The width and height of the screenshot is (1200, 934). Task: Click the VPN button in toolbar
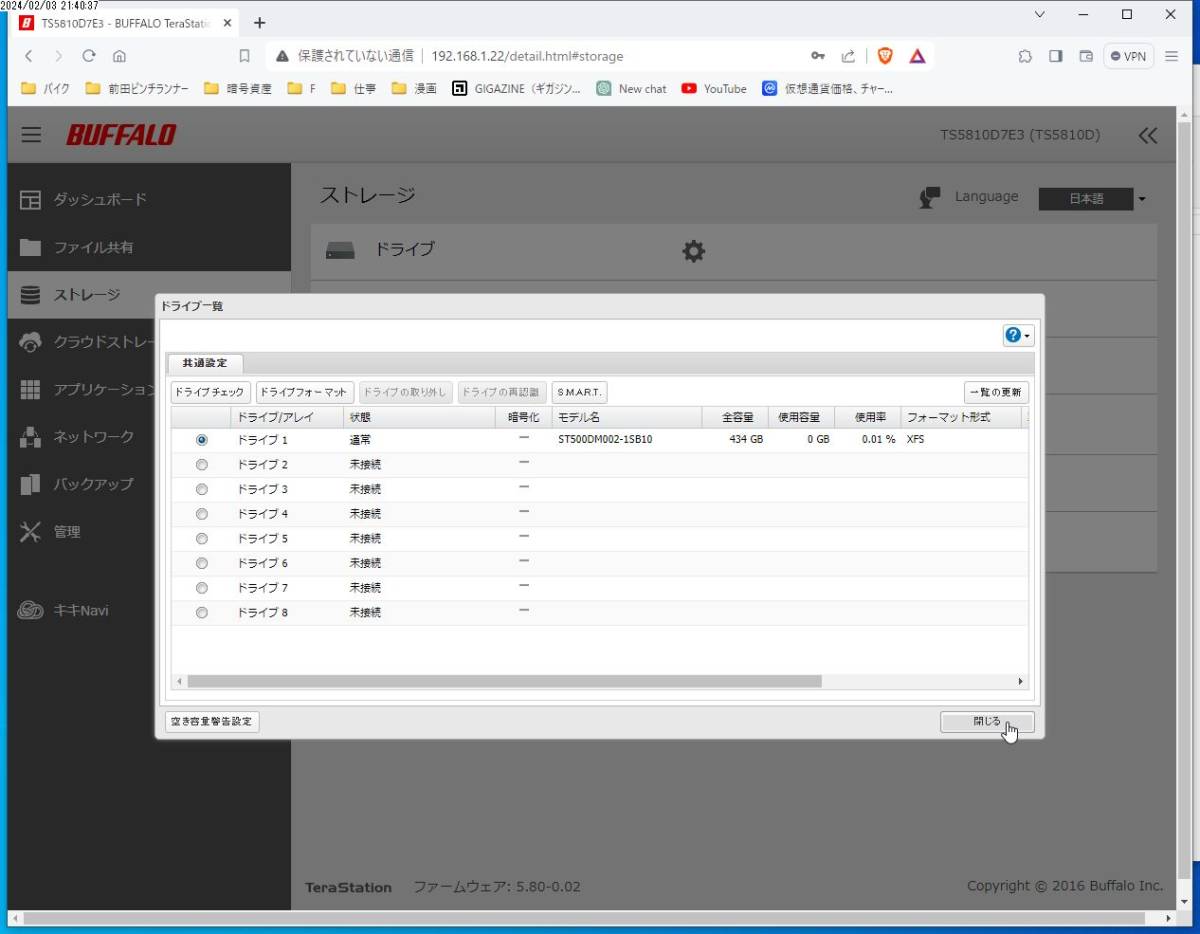pyautogui.click(x=1129, y=56)
